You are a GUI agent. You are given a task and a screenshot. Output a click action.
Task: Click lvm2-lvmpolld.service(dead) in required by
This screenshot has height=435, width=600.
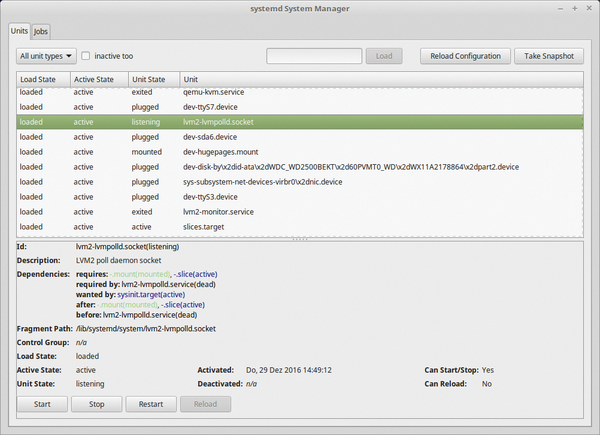pos(168,284)
